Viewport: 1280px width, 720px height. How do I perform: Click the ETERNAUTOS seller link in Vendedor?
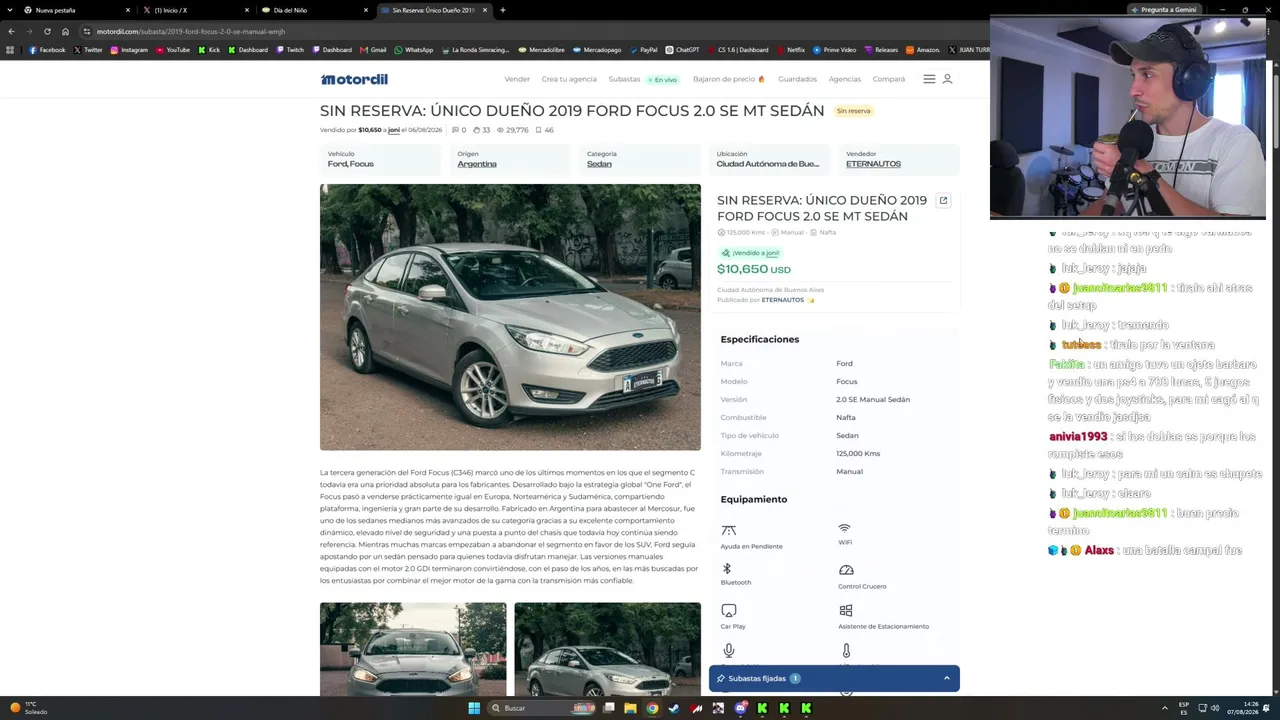pos(873,164)
